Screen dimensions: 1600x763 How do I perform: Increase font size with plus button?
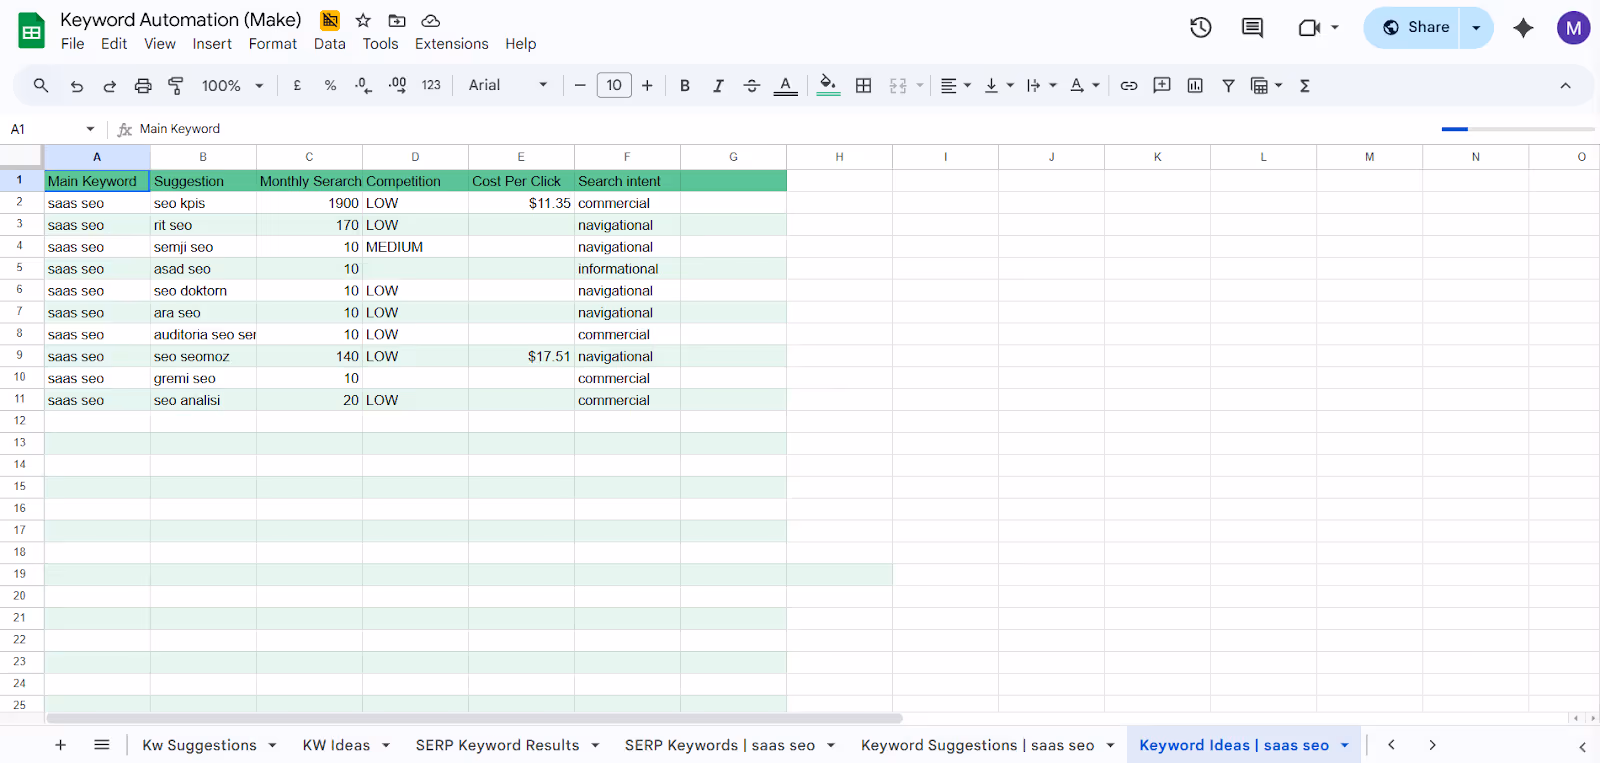[647, 86]
